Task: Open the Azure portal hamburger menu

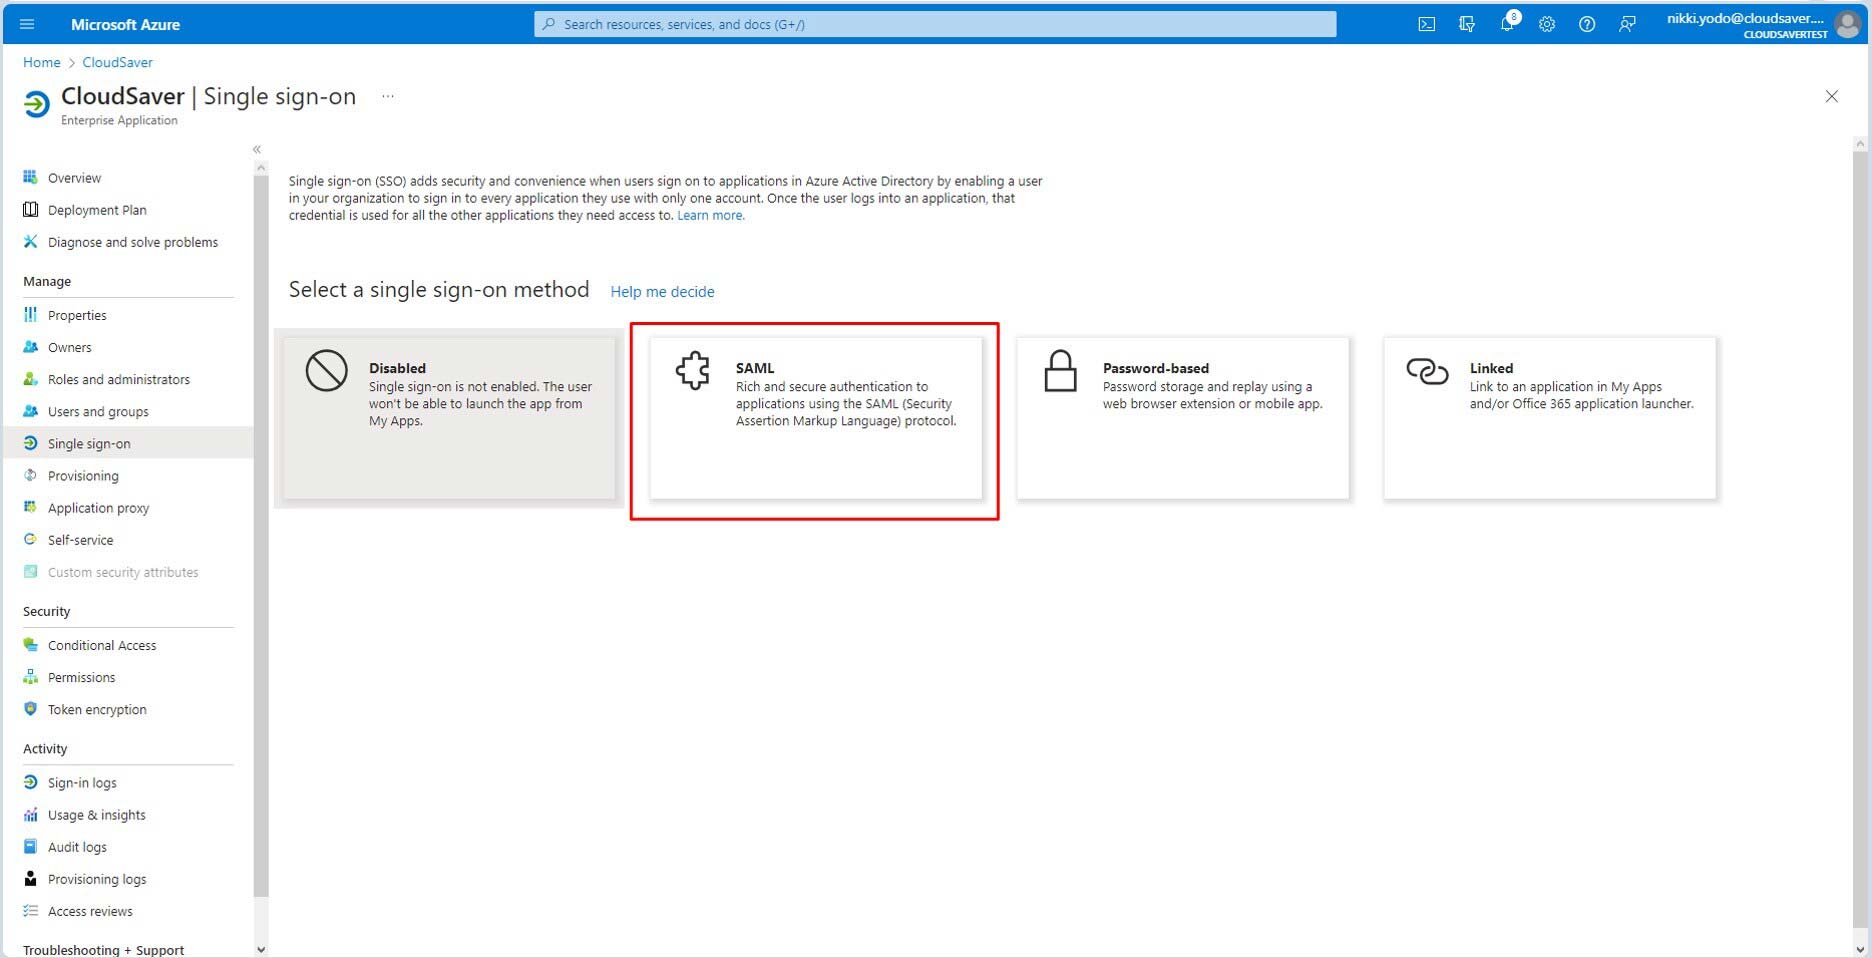Action: (27, 24)
